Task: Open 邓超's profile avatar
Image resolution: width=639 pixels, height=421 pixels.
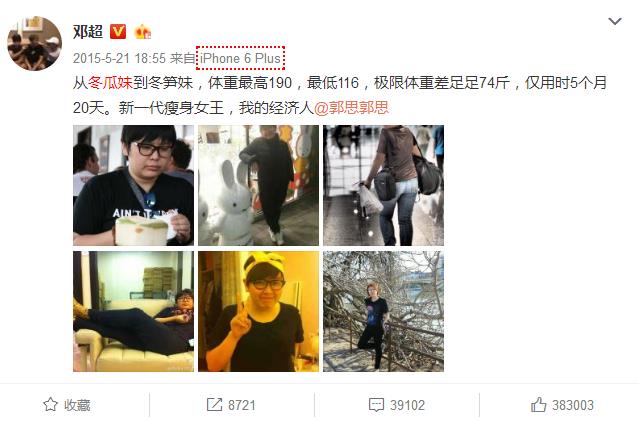Action: tap(35, 43)
